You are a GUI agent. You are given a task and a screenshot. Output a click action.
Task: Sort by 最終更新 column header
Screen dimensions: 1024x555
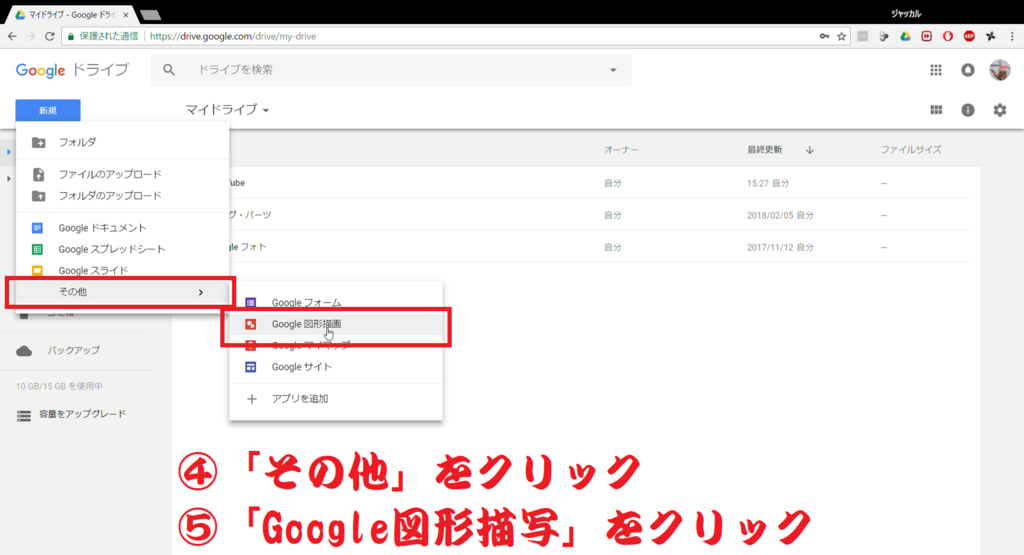(x=765, y=150)
